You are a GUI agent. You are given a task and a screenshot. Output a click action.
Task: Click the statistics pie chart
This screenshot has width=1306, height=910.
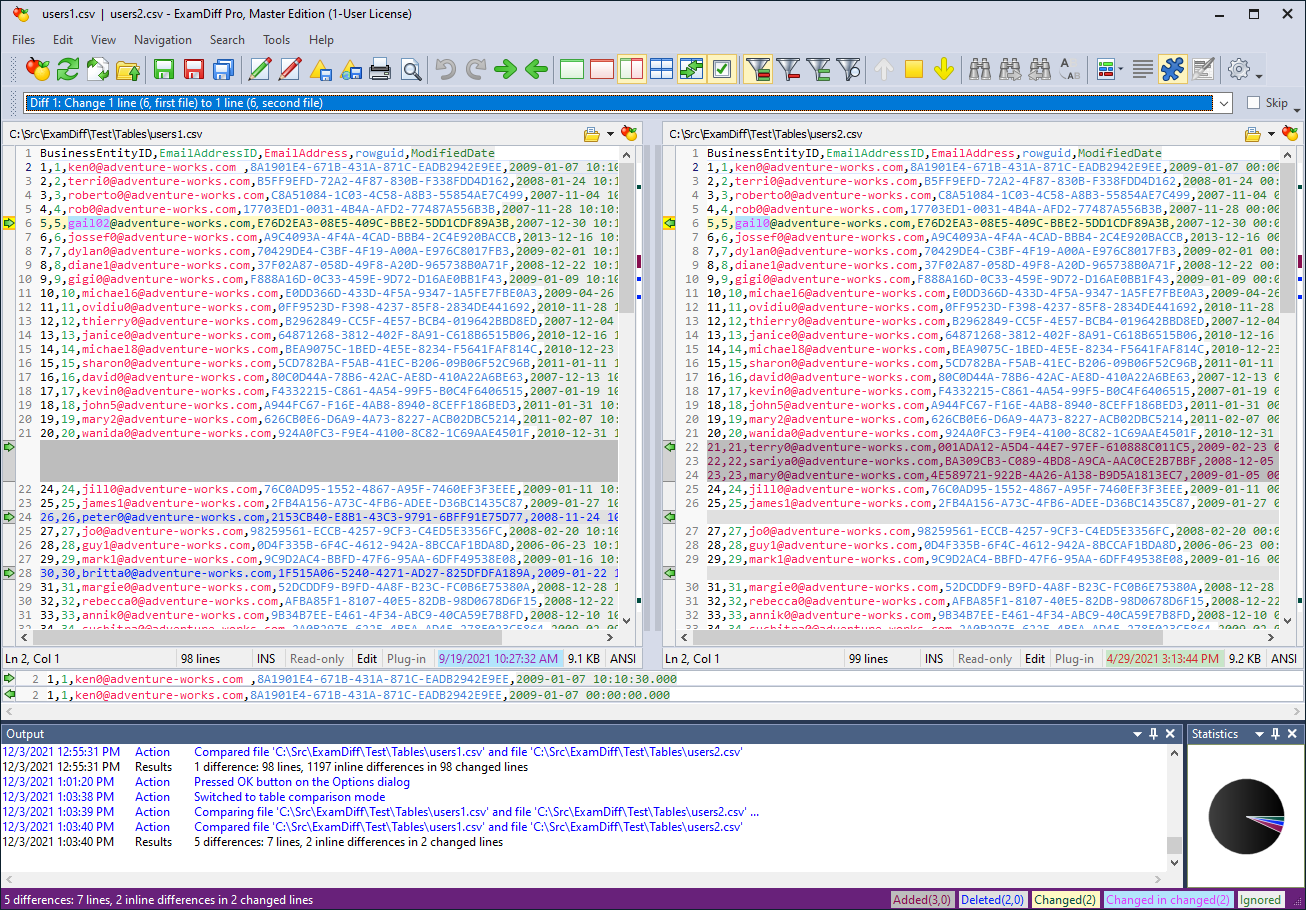[1246, 817]
